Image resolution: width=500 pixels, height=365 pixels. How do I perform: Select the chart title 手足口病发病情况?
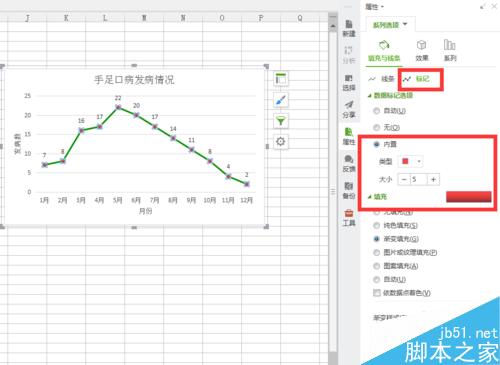click(134, 80)
